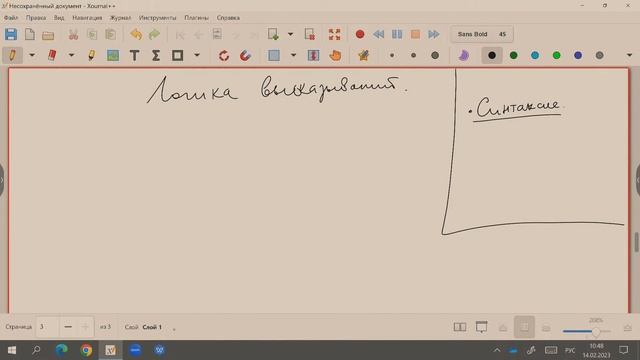Delete the current page

pyautogui.click(x=310, y=34)
